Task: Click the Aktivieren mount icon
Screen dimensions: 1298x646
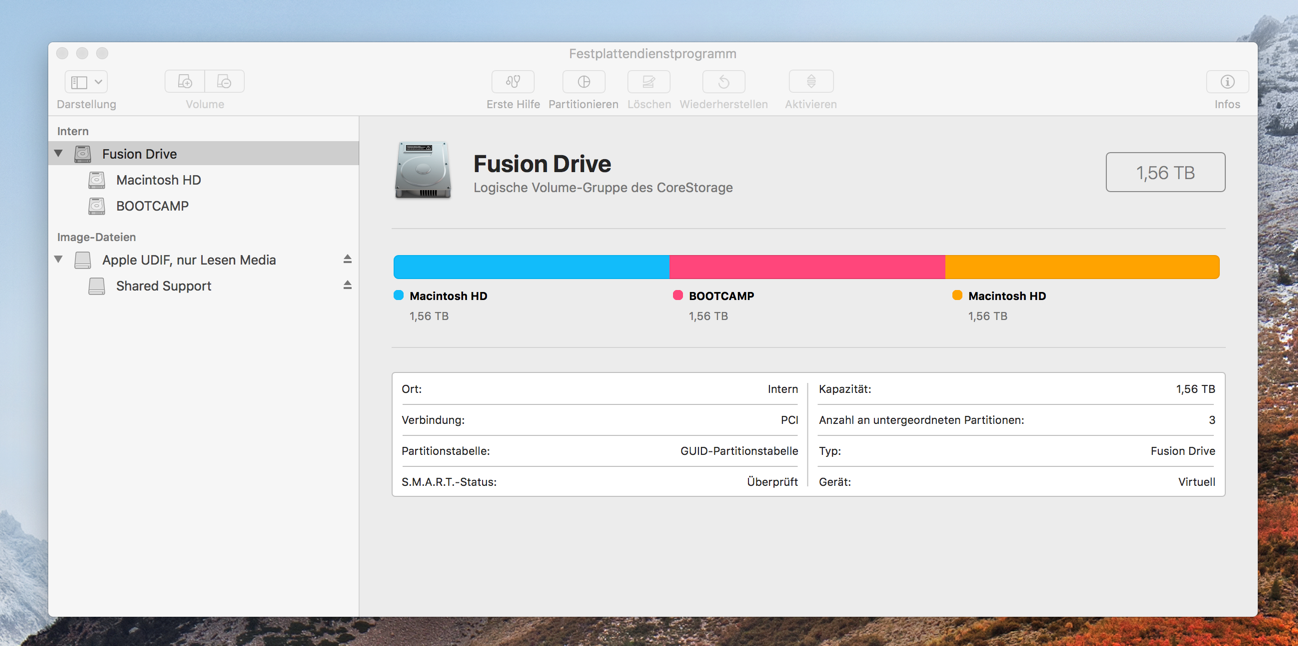Action: tap(810, 82)
